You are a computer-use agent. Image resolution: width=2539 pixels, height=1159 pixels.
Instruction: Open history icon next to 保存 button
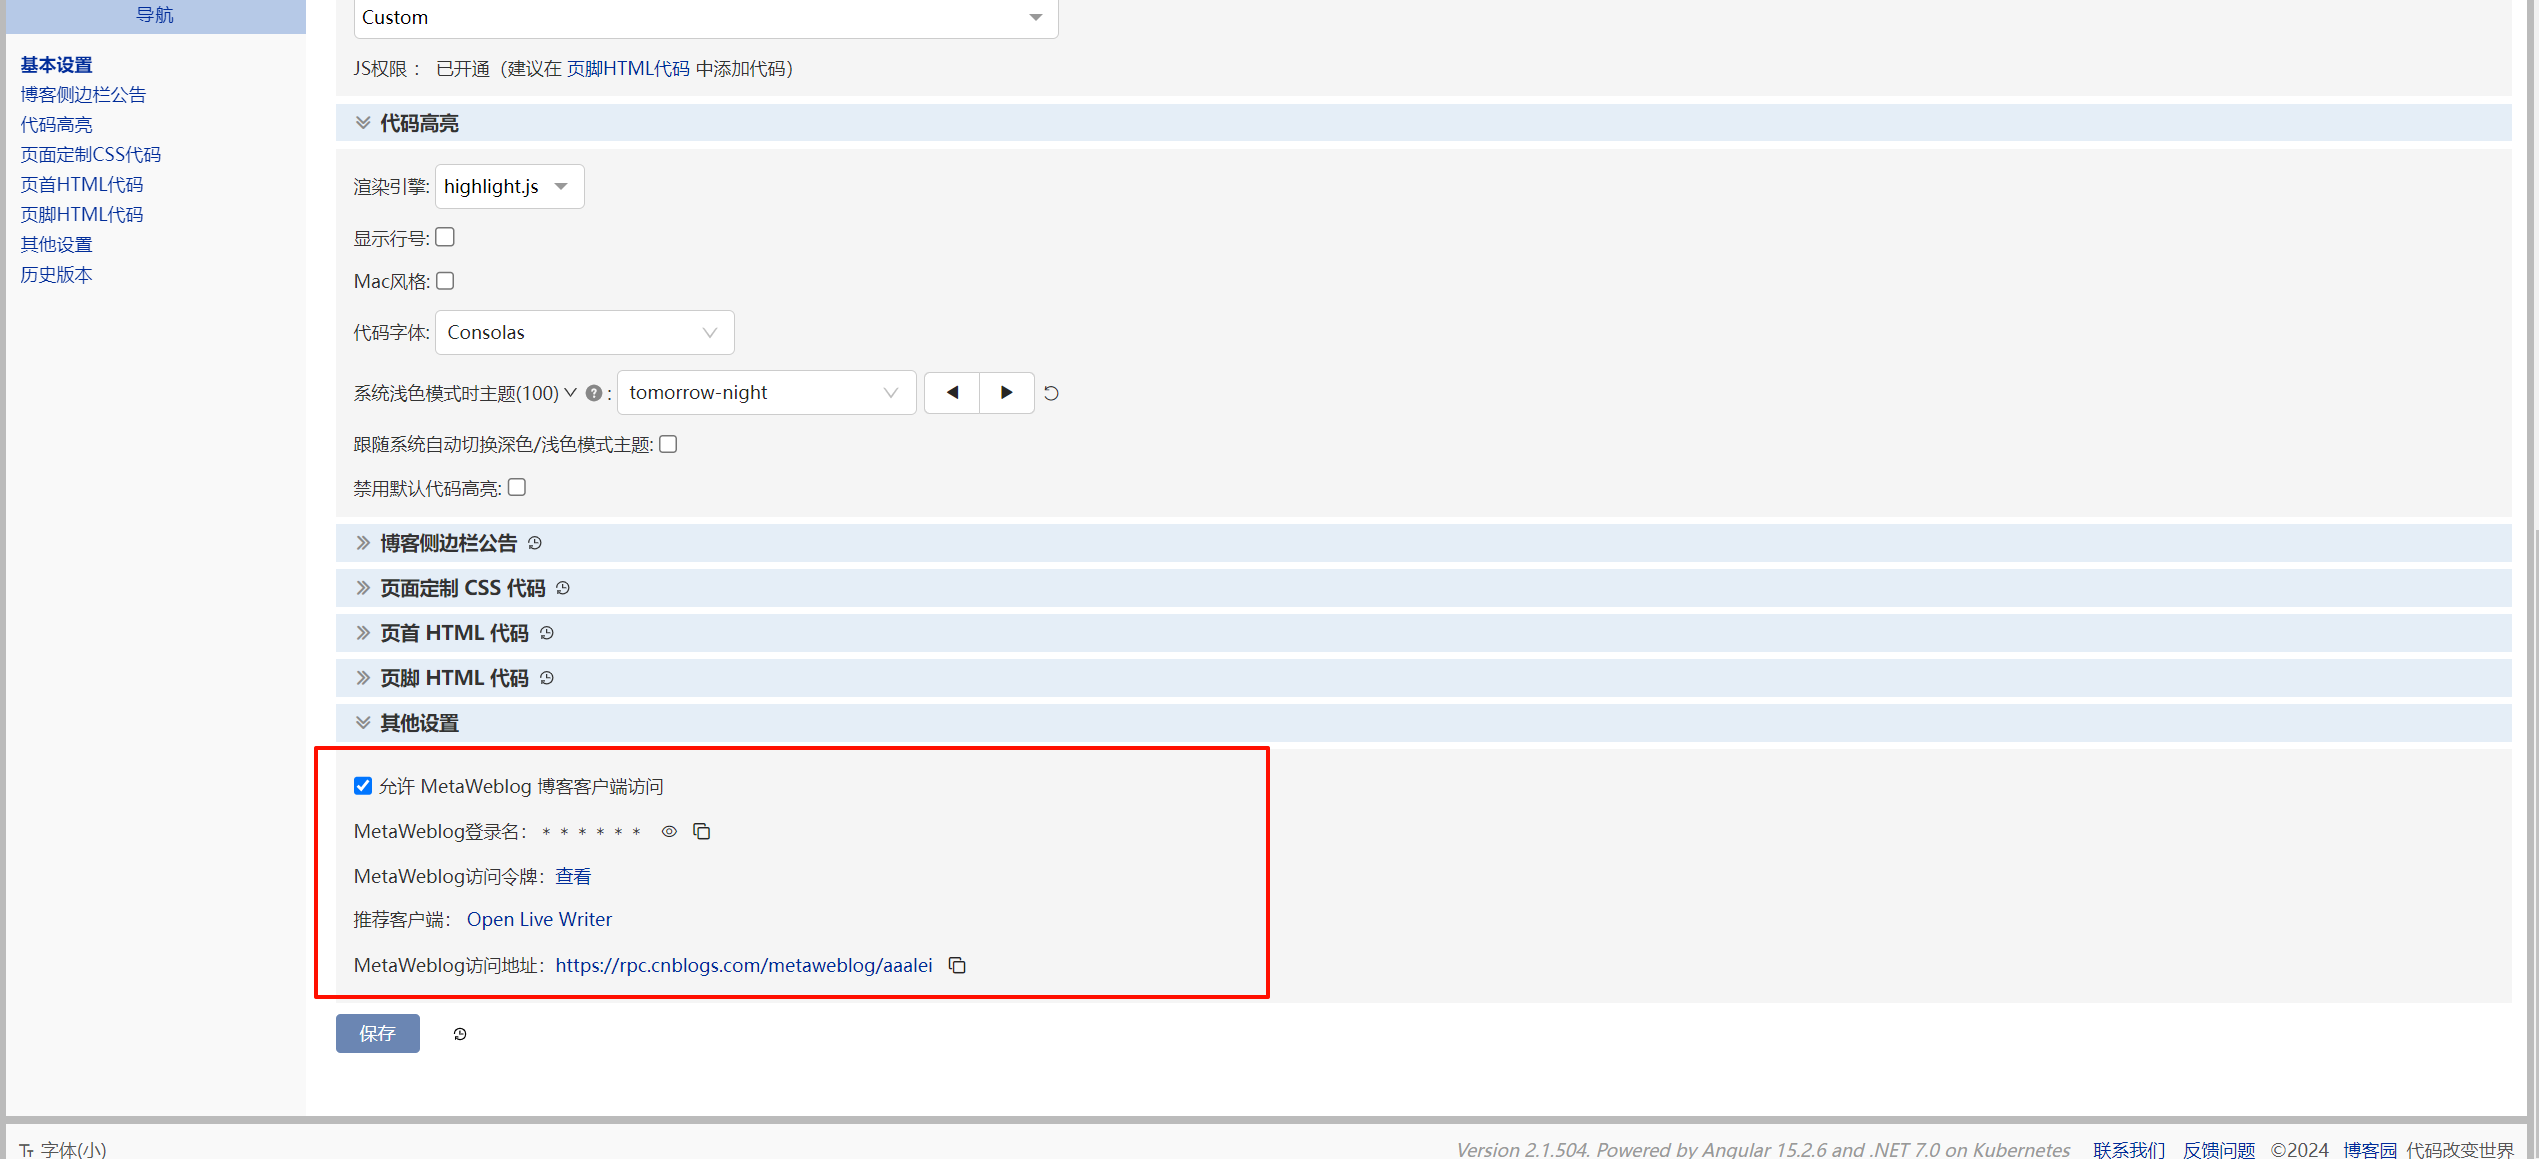[460, 1034]
